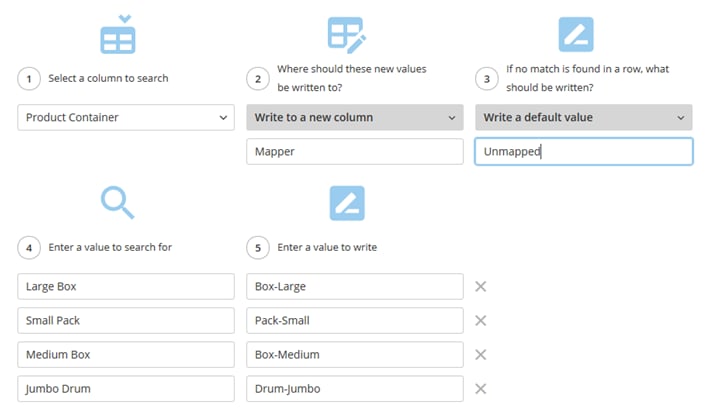Click the table column select icon
This screenshot has width=710, height=417.
[x=118, y=34]
